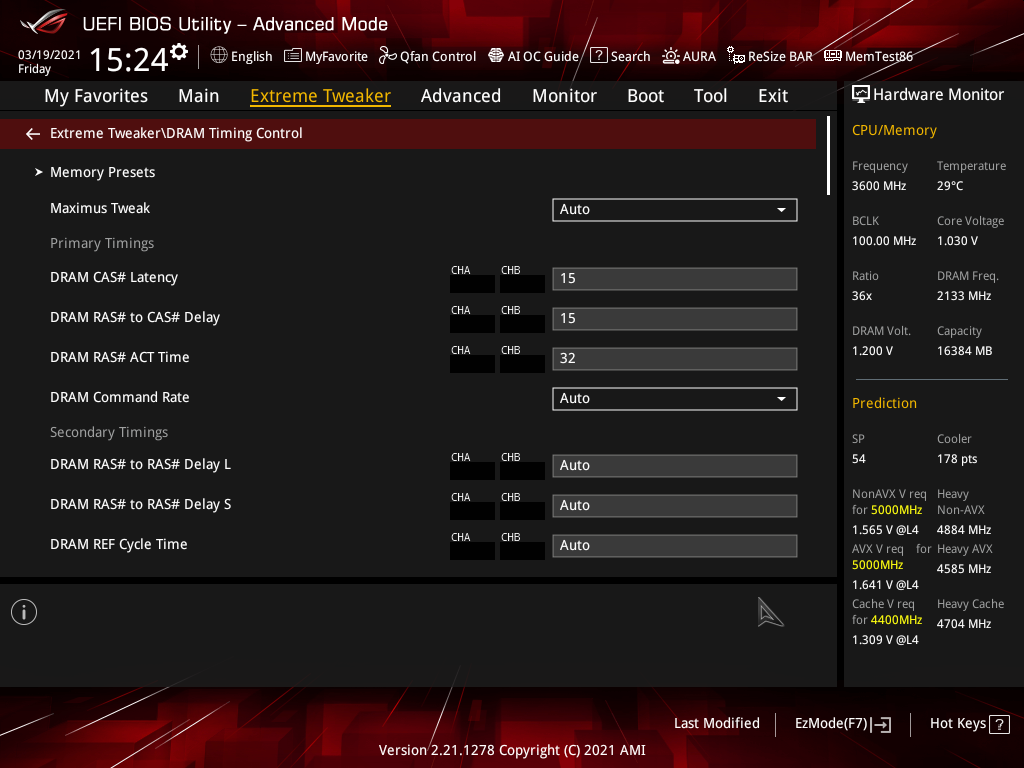The image size is (1024, 768).
Task: Click the Hardware Monitor display icon
Action: tap(861, 95)
